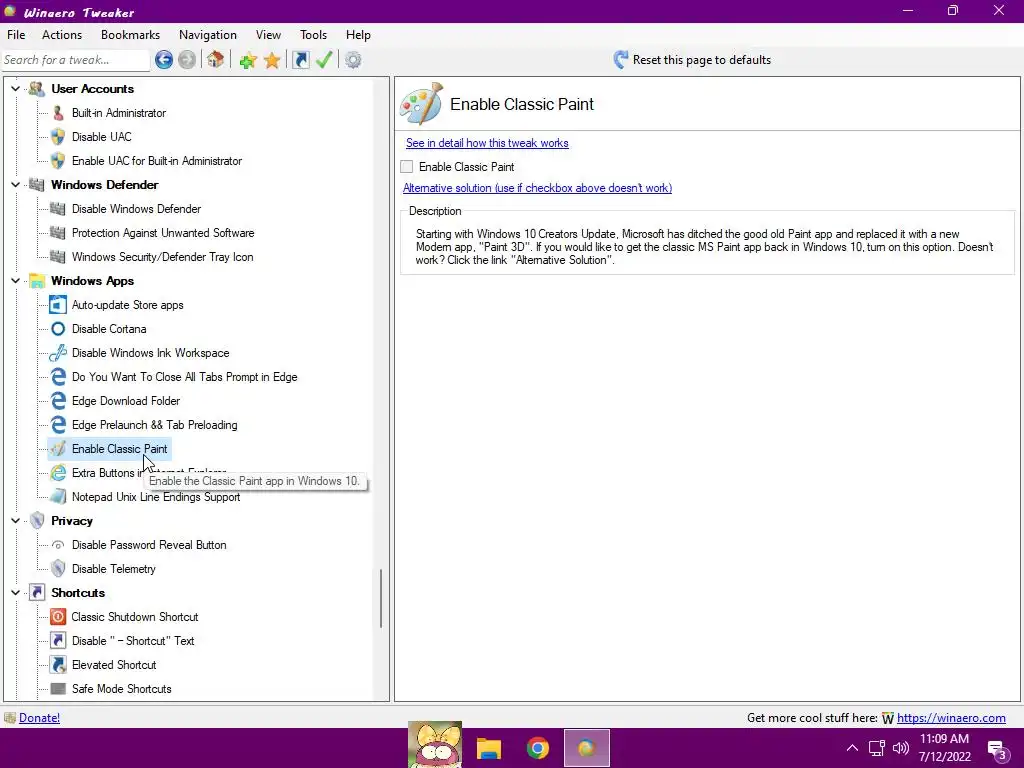Image resolution: width=1024 pixels, height=768 pixels.
Task: Open the Tools menu
Action: tap(313, 35)
